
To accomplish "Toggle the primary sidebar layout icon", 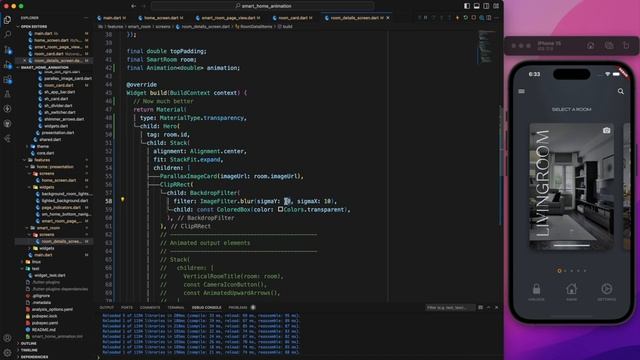I will [x=467, y=6].
